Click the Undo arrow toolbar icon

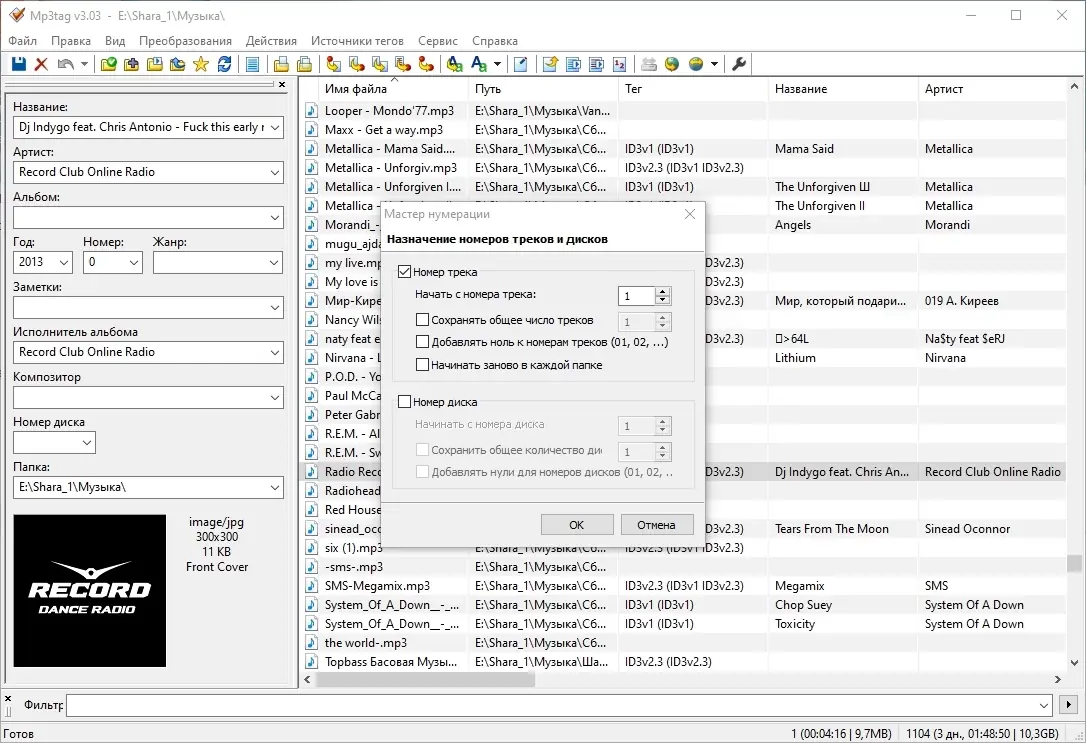(66, 64)
